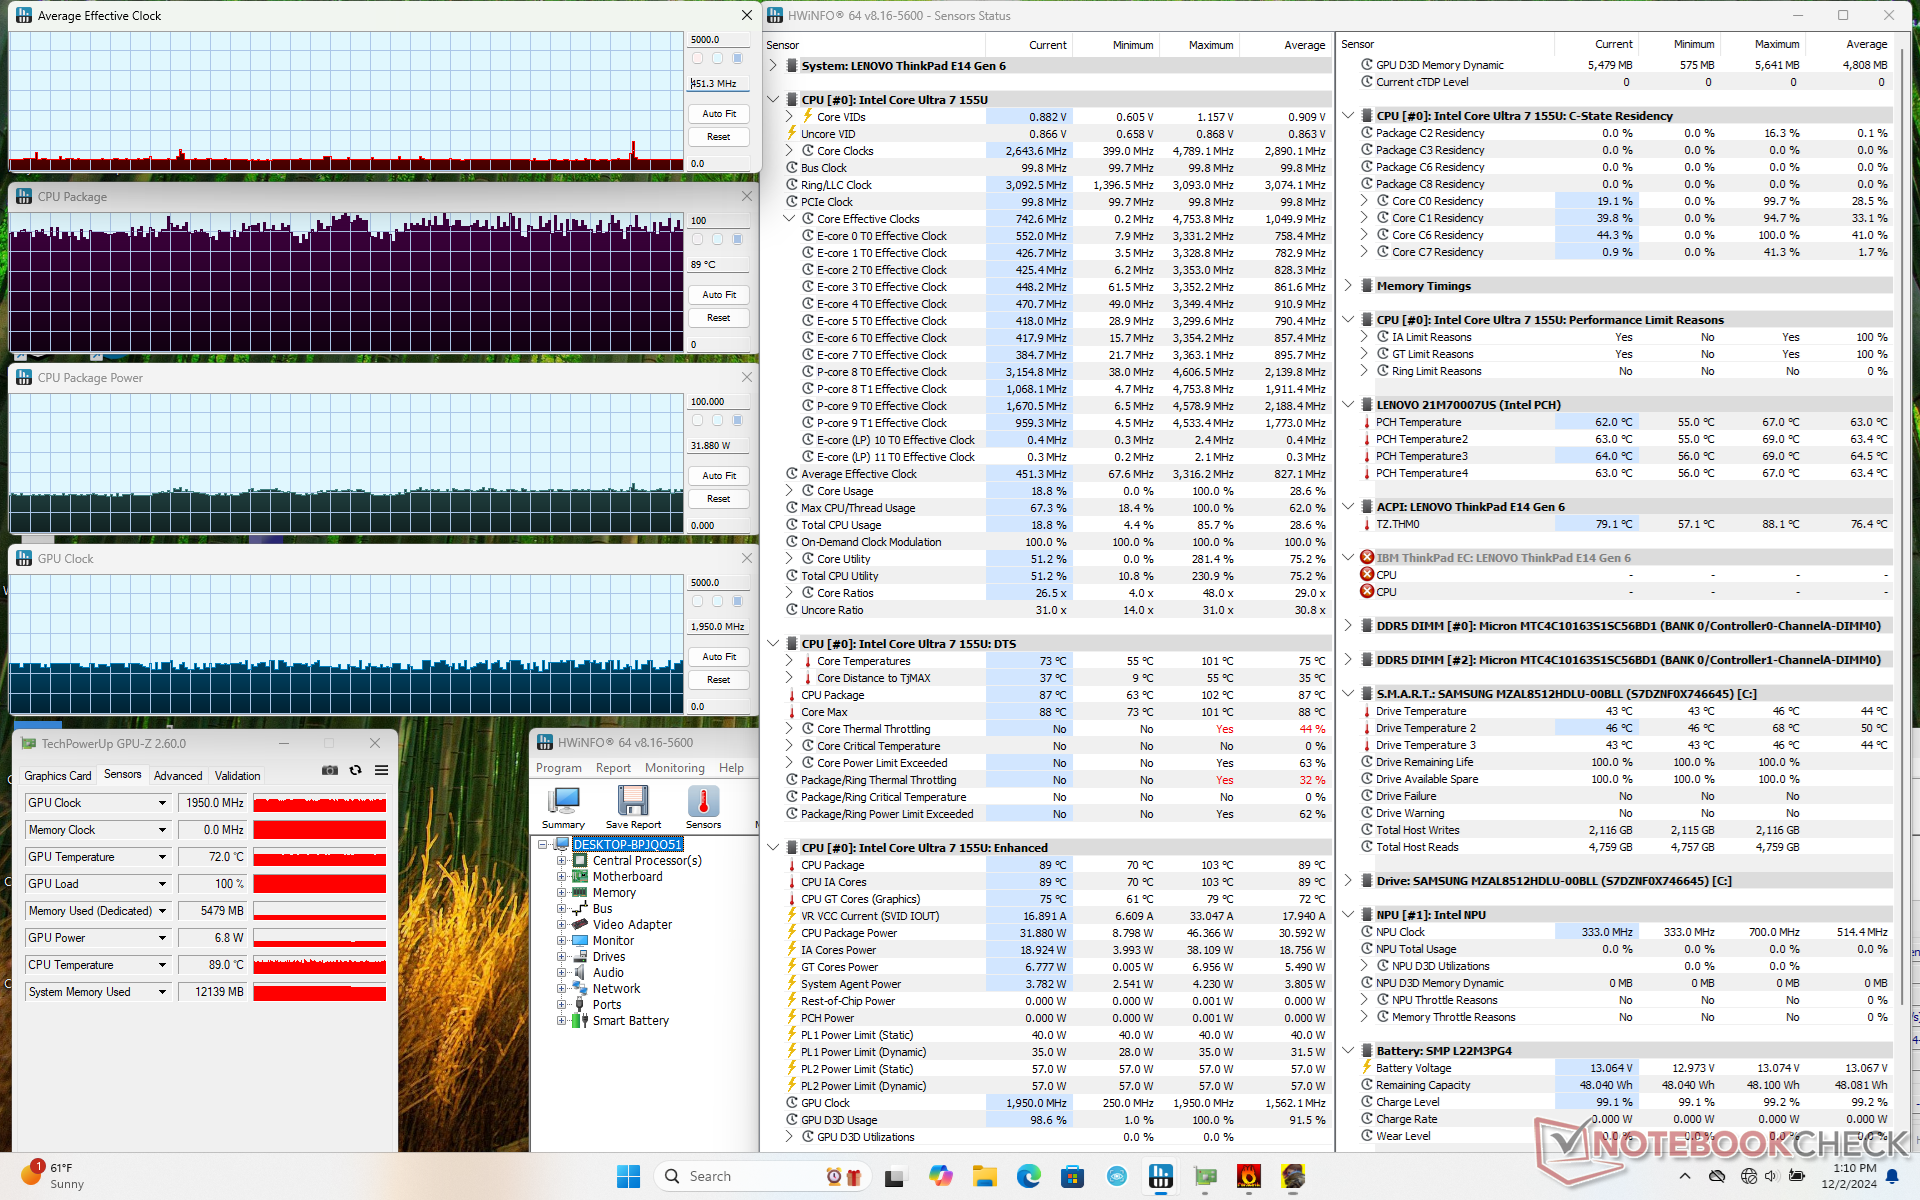1920x1200 pixels.
Task: Open the File Explorer taskbar icon
Action: (984, 1176)
